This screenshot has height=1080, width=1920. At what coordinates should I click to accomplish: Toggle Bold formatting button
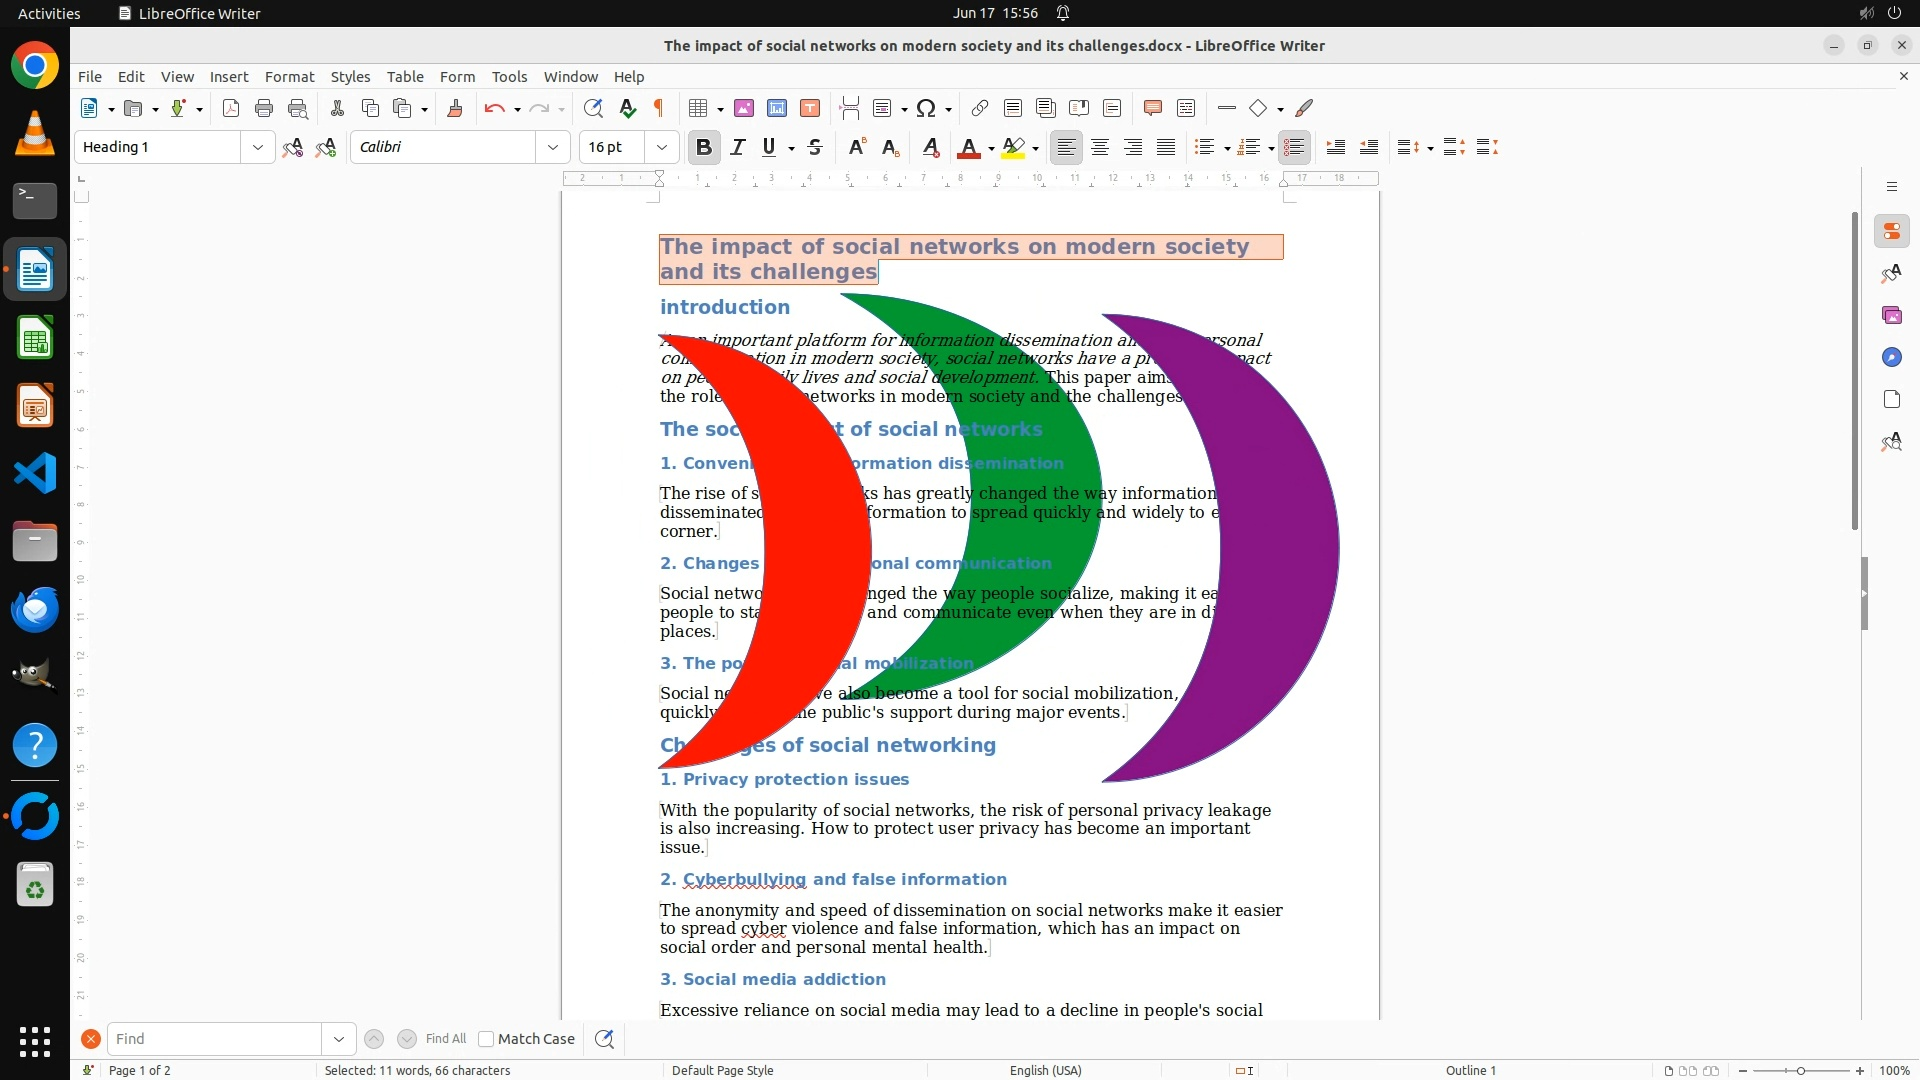click(704, 147)
